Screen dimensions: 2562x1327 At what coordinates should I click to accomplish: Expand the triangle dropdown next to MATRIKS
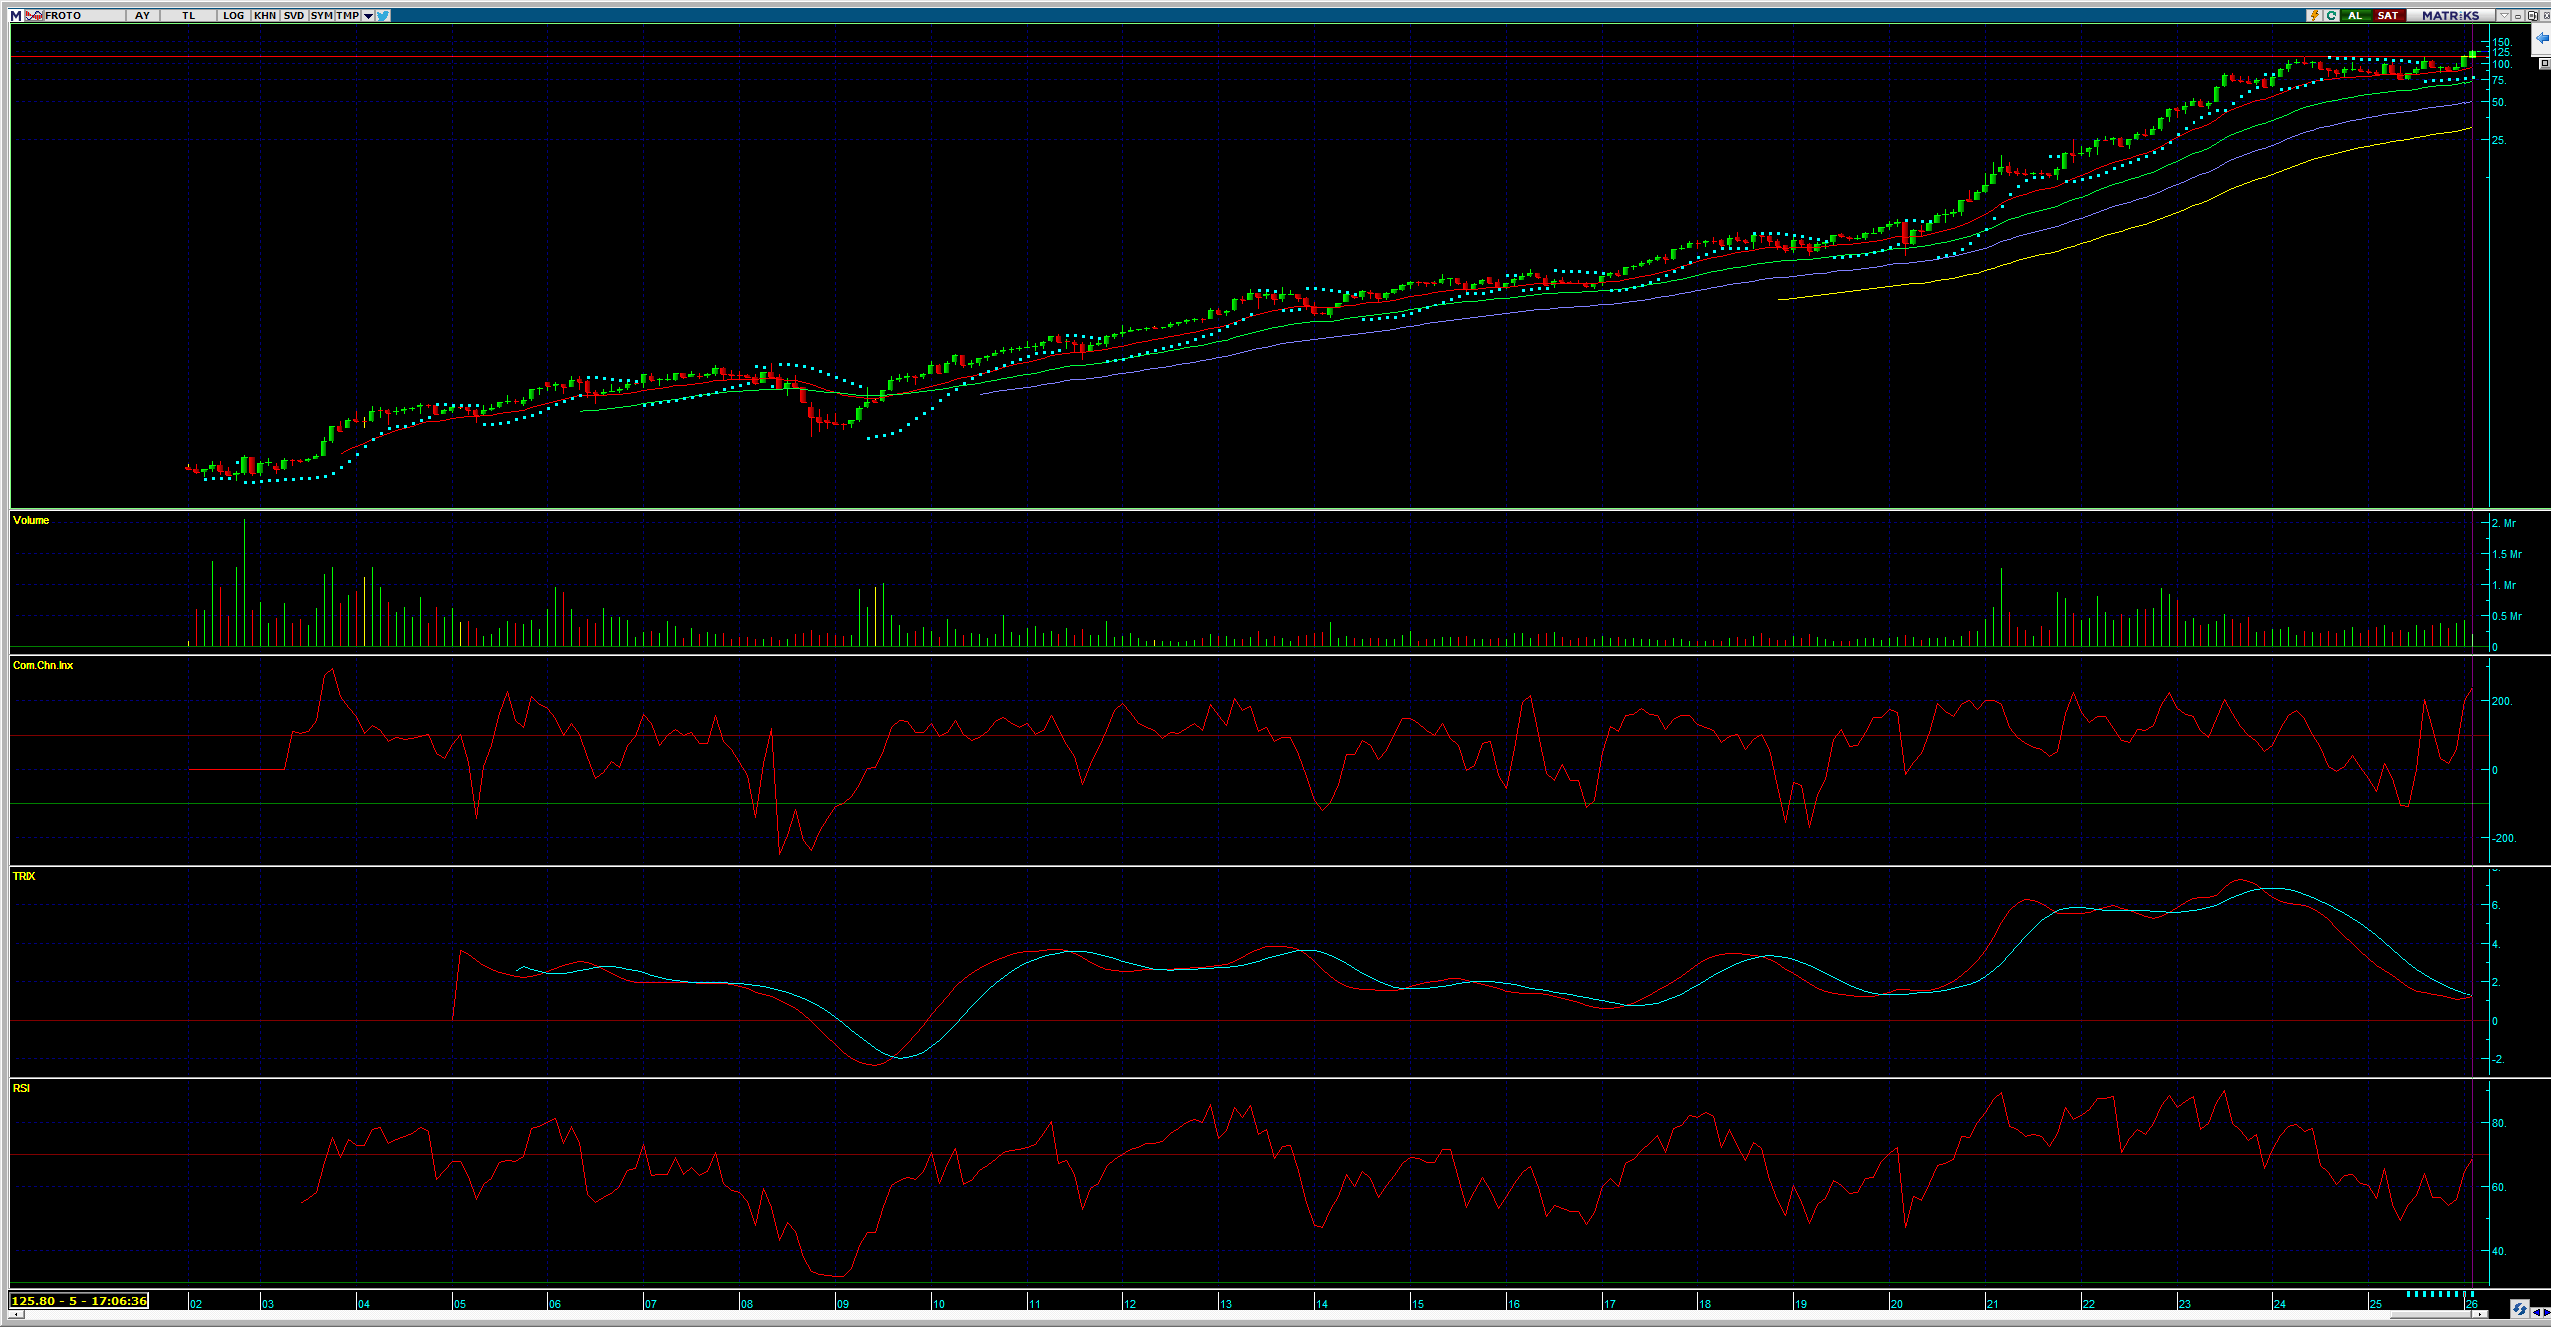2504,16
